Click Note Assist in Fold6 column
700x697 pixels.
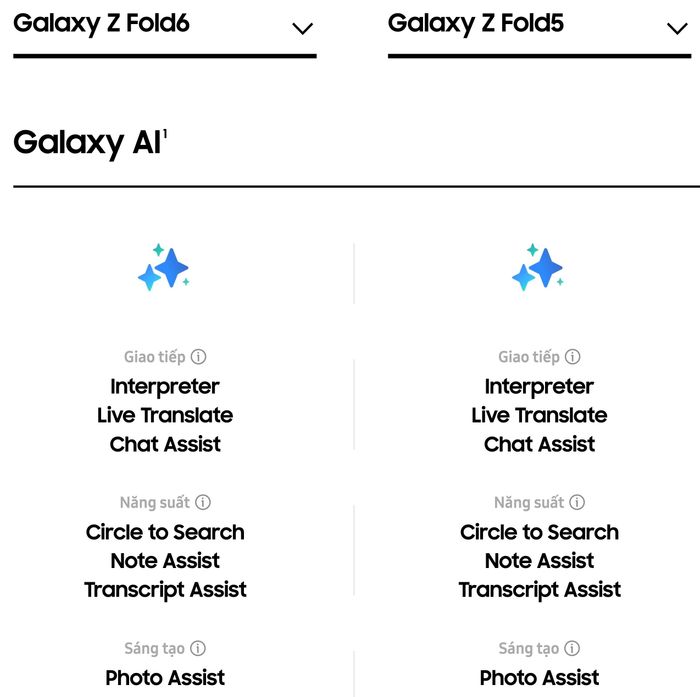165,561
